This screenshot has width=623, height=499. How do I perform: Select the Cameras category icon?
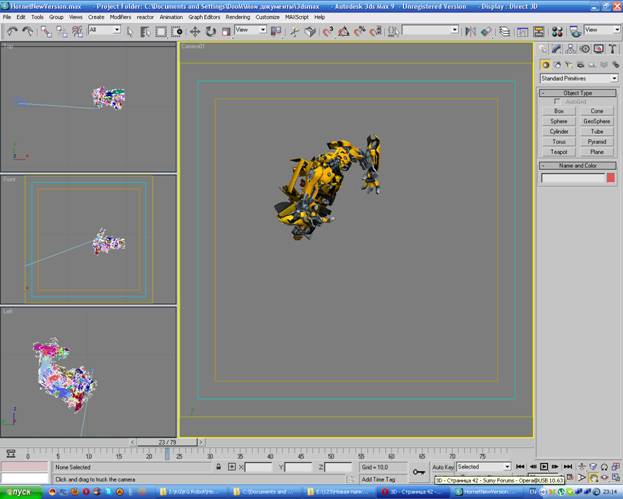(x=582, y=64)
